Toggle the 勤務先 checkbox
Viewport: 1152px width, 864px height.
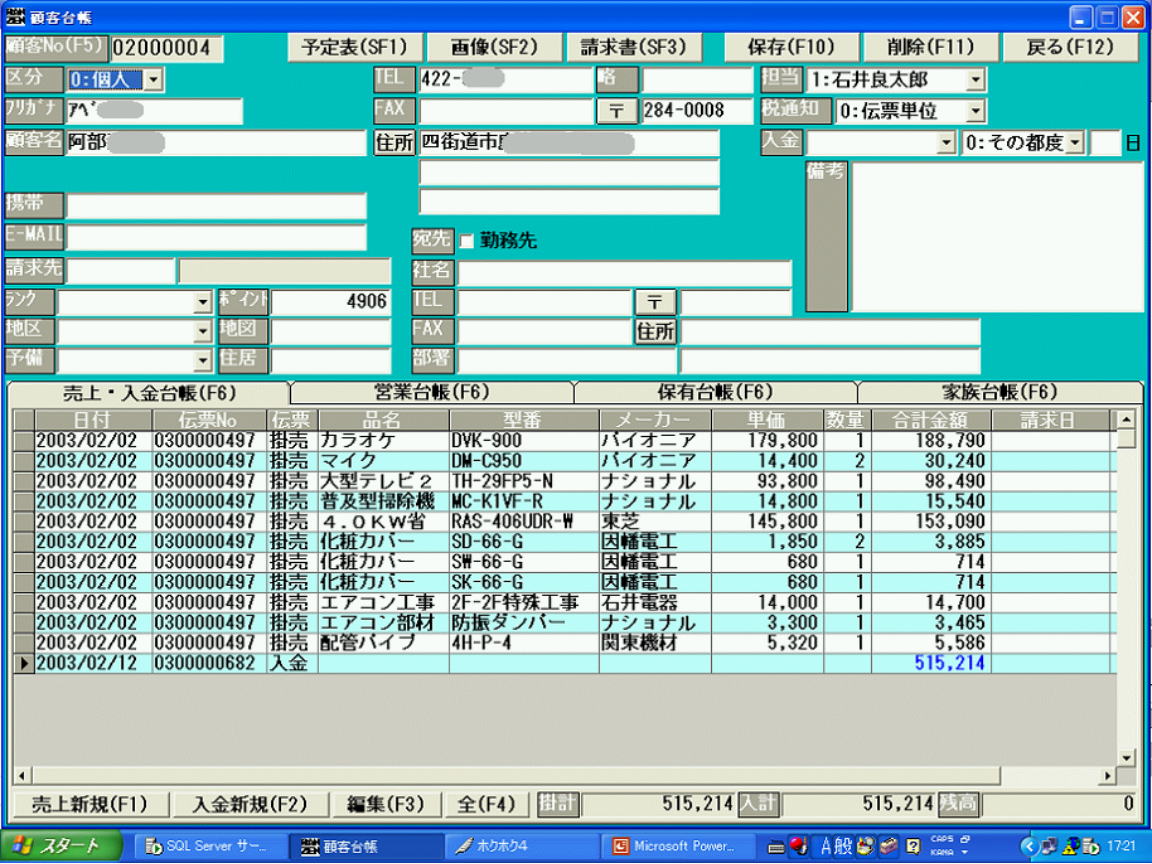tap(467, 241)
